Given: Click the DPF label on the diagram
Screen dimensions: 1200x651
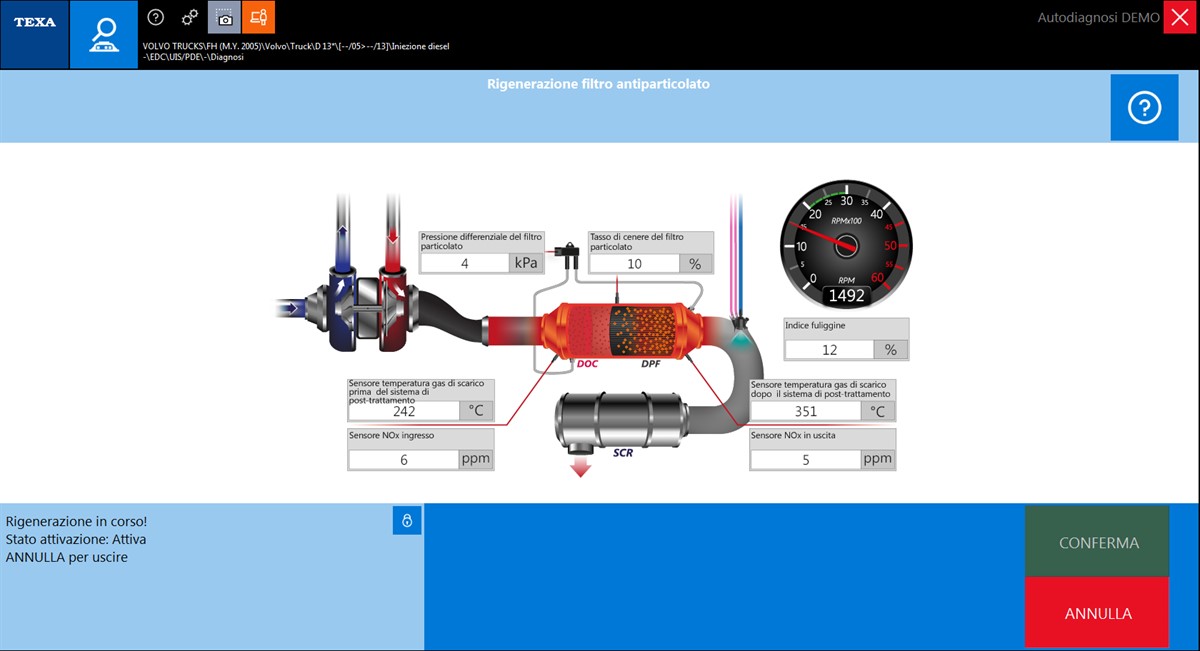Looking at the screenshot, I should [x=652, y=364].
